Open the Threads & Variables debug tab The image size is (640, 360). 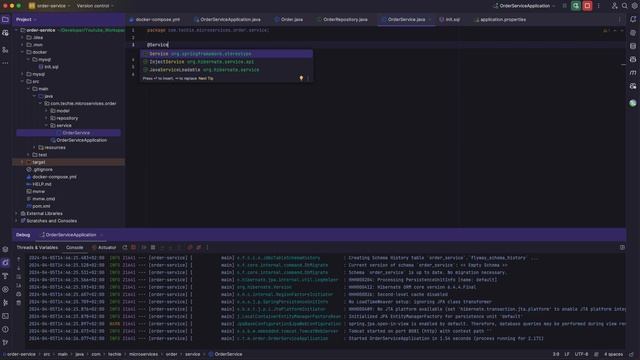[37, 247]
